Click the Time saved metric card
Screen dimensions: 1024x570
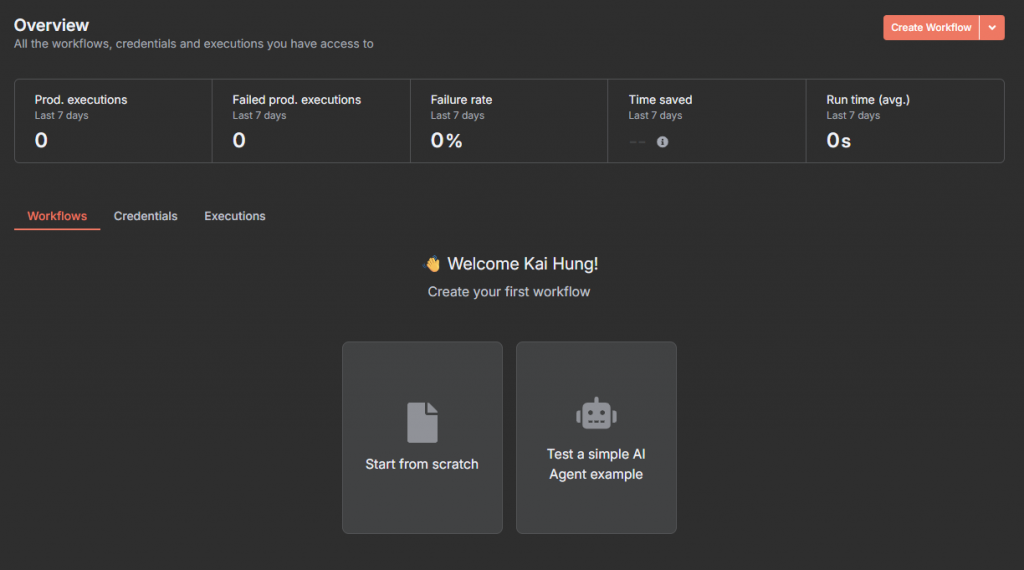pyautogui.click(x=707, y=121)
